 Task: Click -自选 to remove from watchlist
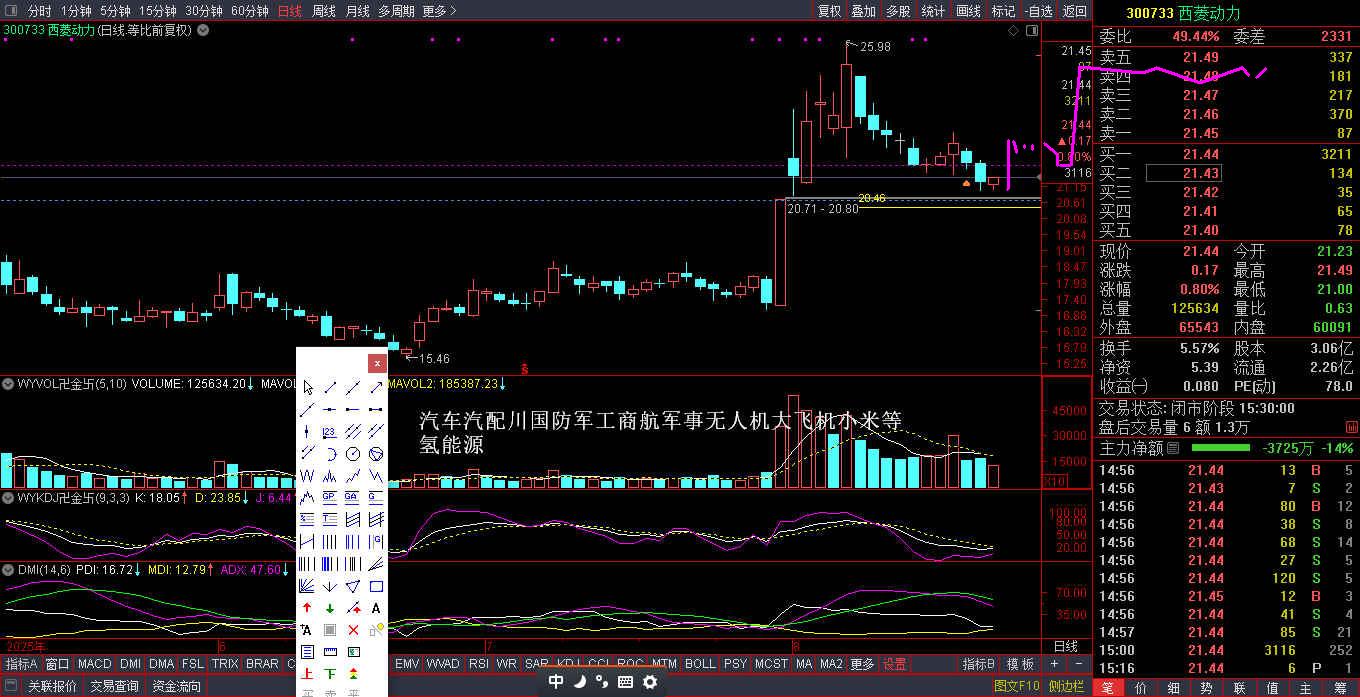pyautogui.click(x=1039, y=11)
